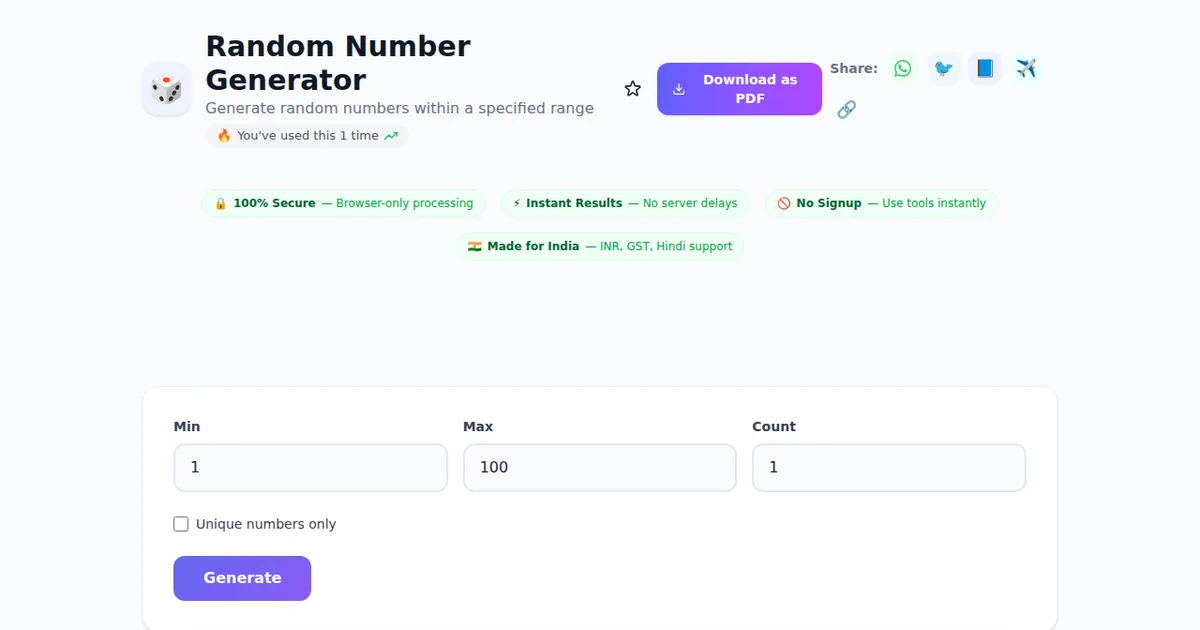Copy link using the chain icon
This screenshot has height=630, width=1200.
tap(846, 110)
